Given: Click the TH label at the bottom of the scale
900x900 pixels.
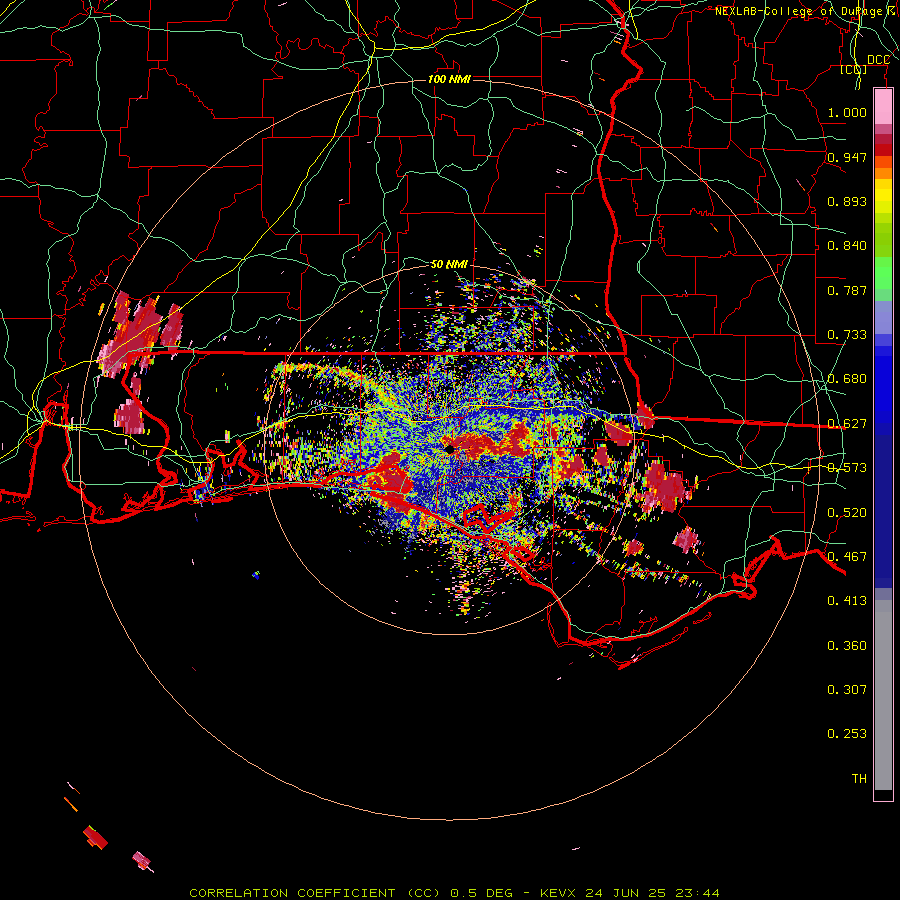Looking at the screenshot, I should [x=859, y=779].
